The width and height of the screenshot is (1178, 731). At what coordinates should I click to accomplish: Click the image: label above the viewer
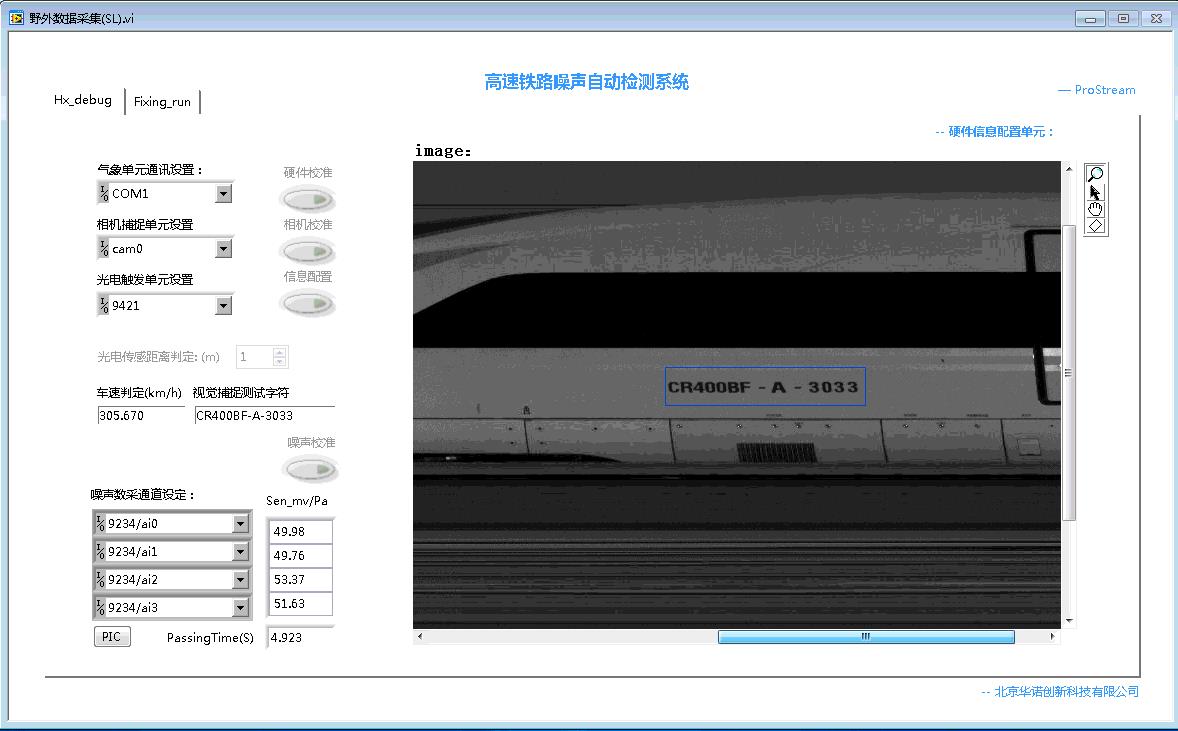(443, 151)
